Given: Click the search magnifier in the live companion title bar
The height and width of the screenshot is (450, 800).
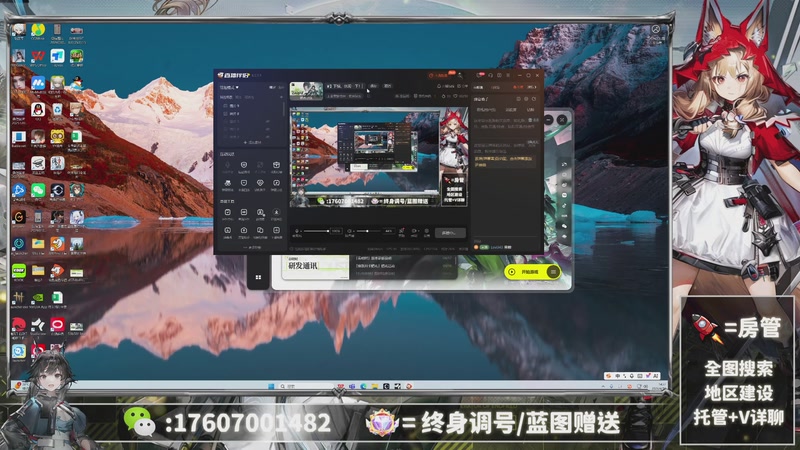Looking at the screenshot, I should pos(457,75).
